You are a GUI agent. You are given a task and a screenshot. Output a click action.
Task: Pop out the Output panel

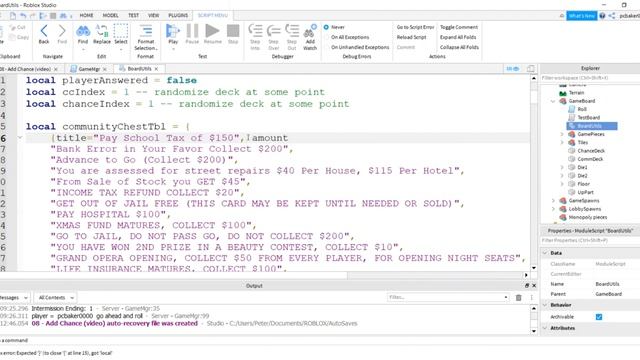[527, 286]
